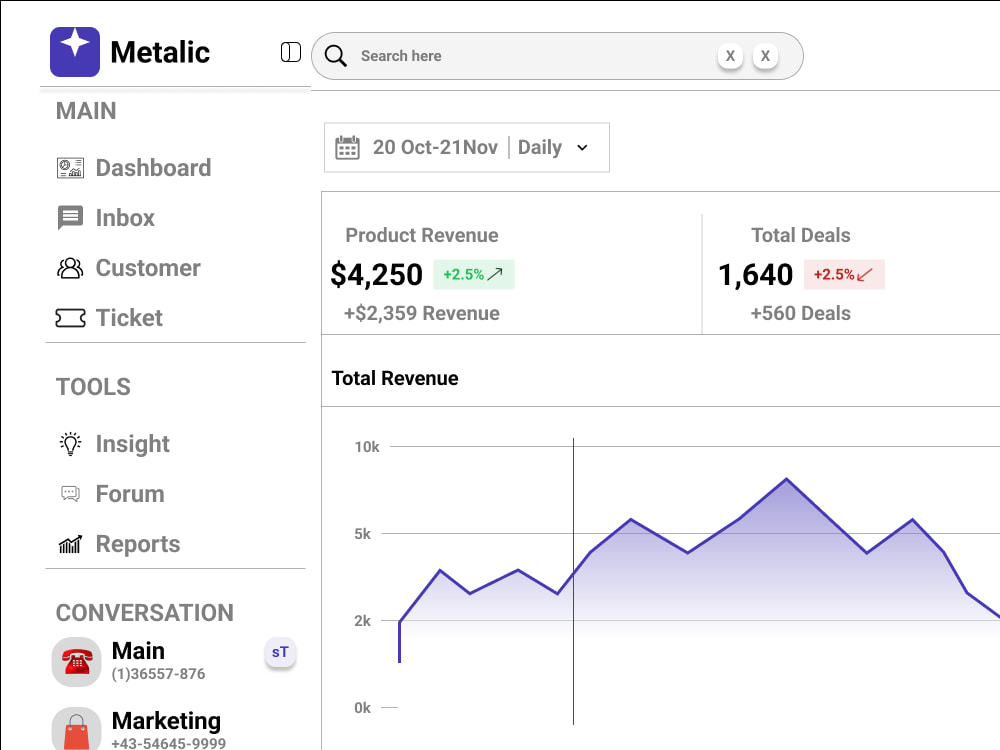The width and height of the screenshot is (1000, 750).
Task: Click the MAIN section header
Action: (86, 111)
